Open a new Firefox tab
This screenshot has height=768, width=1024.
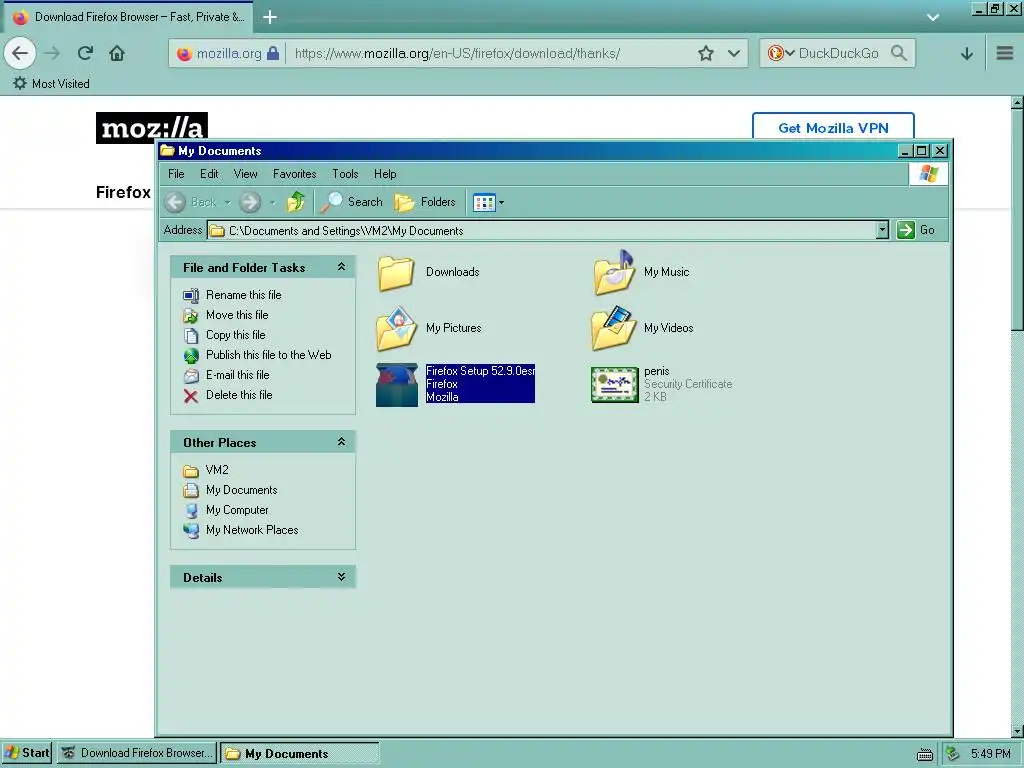[270, 17]
